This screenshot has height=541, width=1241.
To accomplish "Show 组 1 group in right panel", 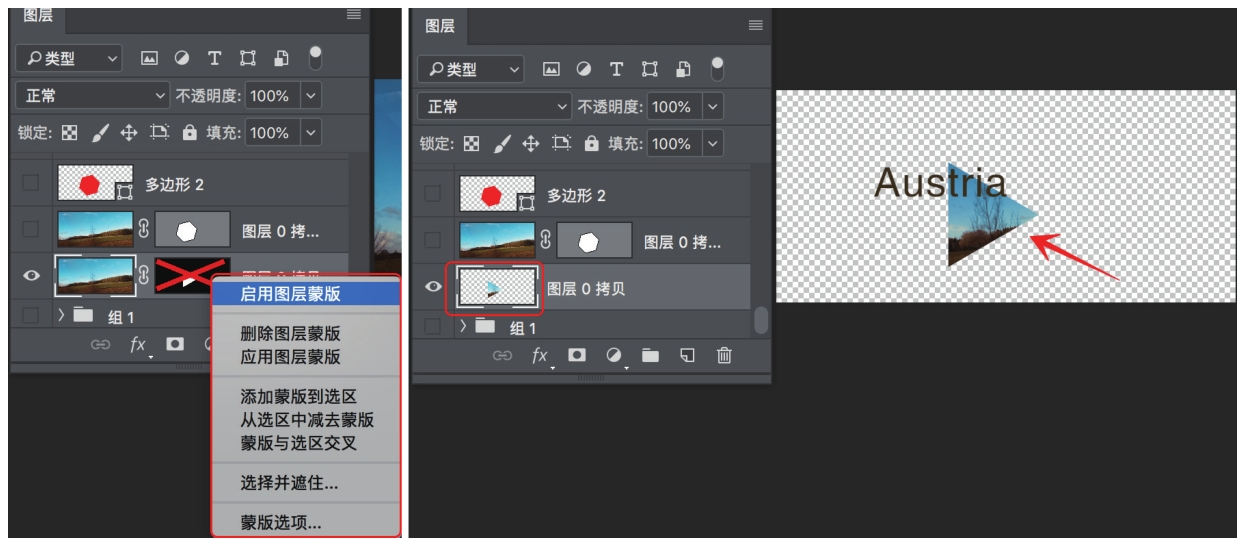I will click(433, 326).
